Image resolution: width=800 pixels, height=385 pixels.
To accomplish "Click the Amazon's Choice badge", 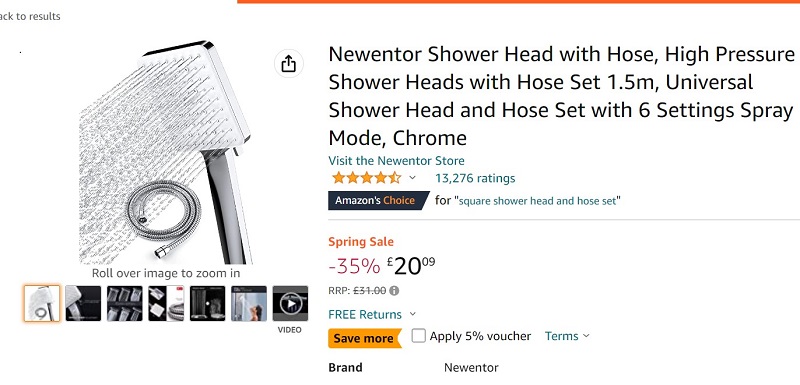I will click(x=379, y=200).
